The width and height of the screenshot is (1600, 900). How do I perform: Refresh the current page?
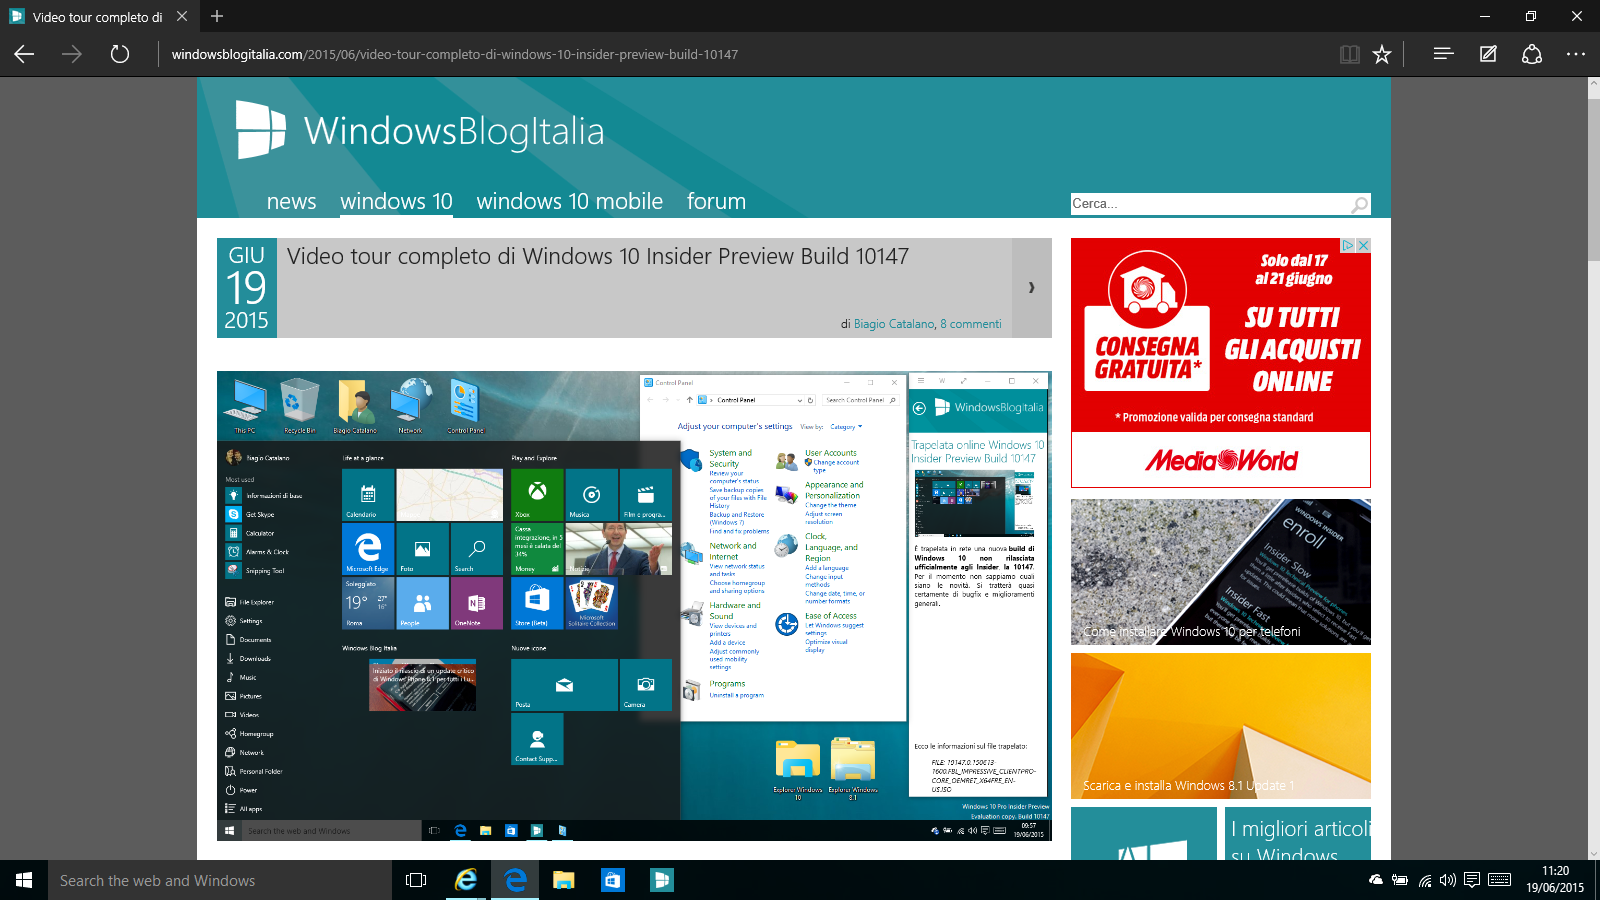pos(120,54)
